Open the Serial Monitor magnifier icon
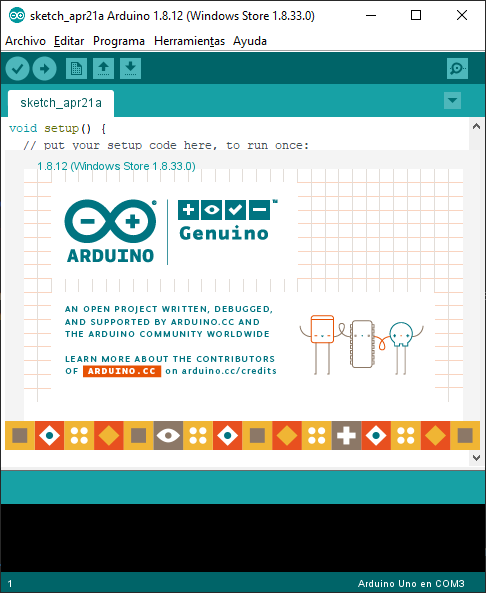This screenshot has height=593, width=486. coord(457,68)
